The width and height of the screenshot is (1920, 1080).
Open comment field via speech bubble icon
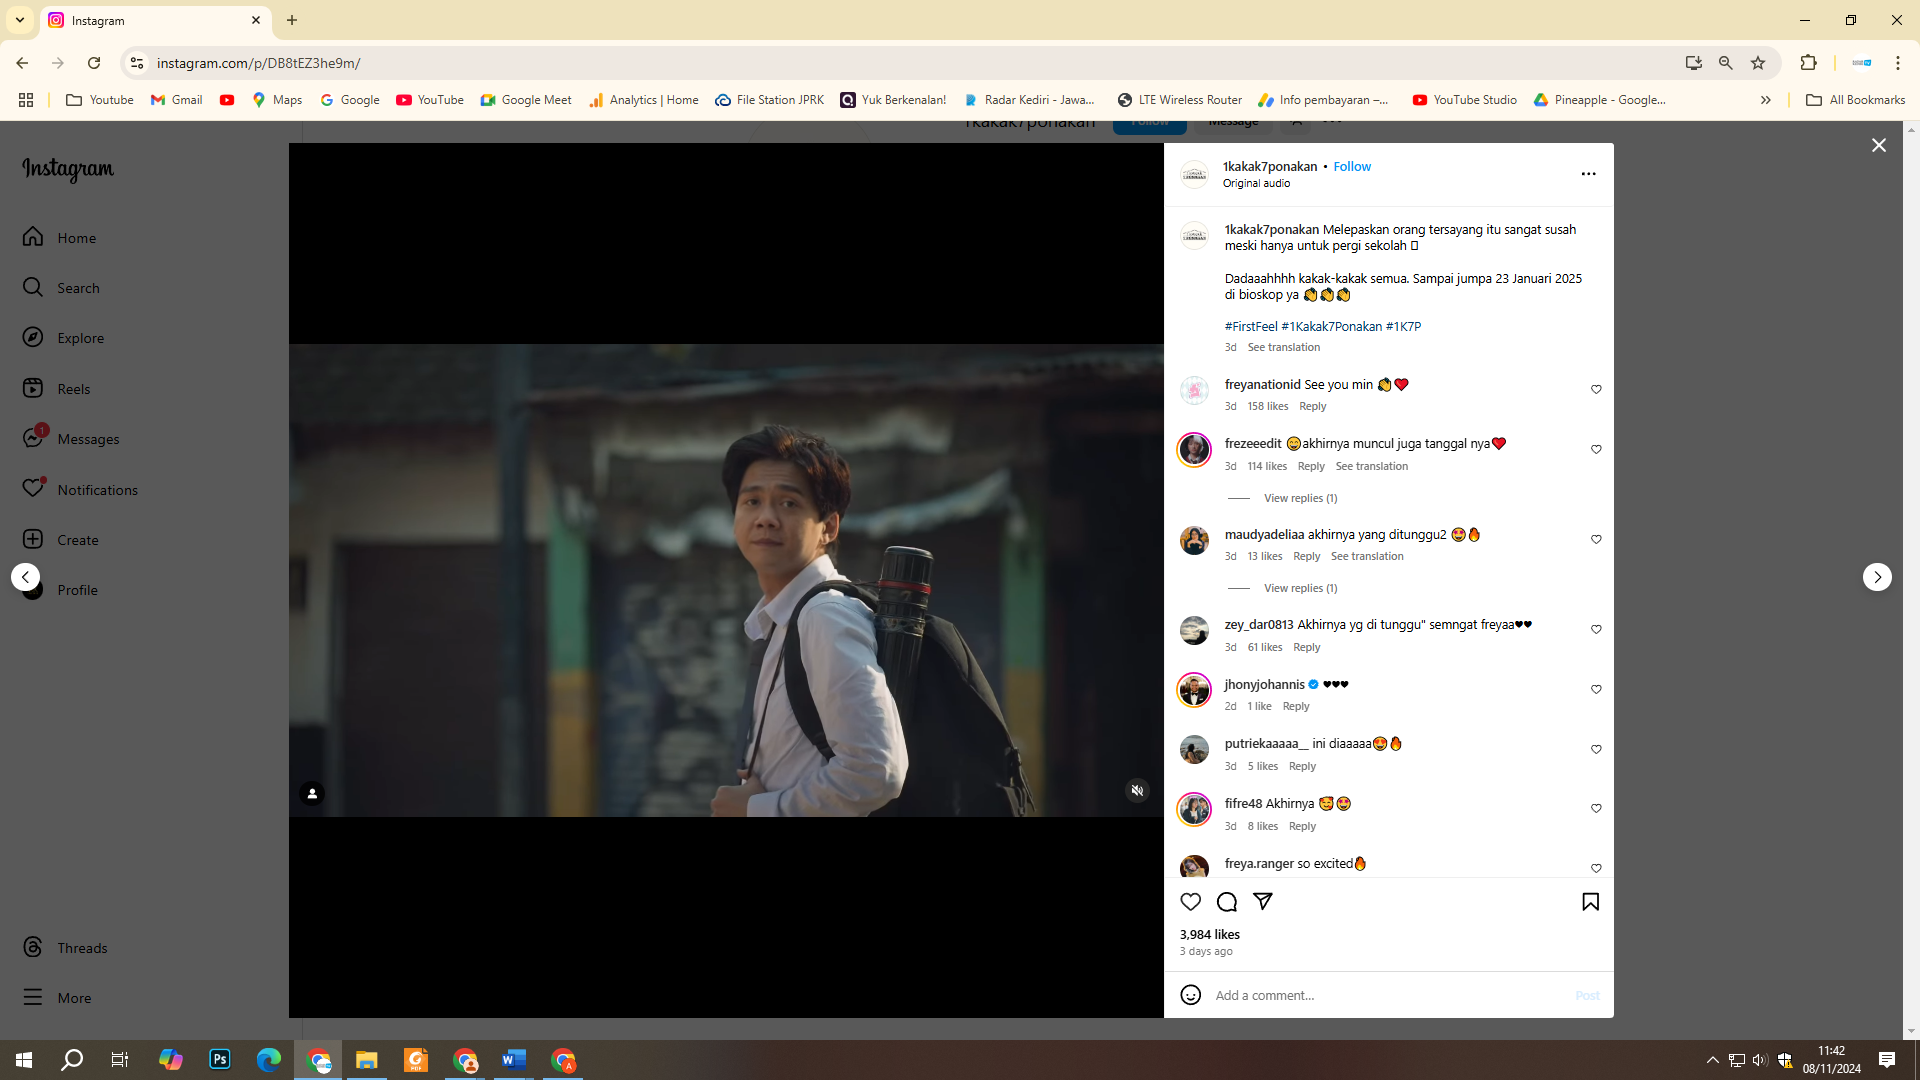coord(1227,902)
